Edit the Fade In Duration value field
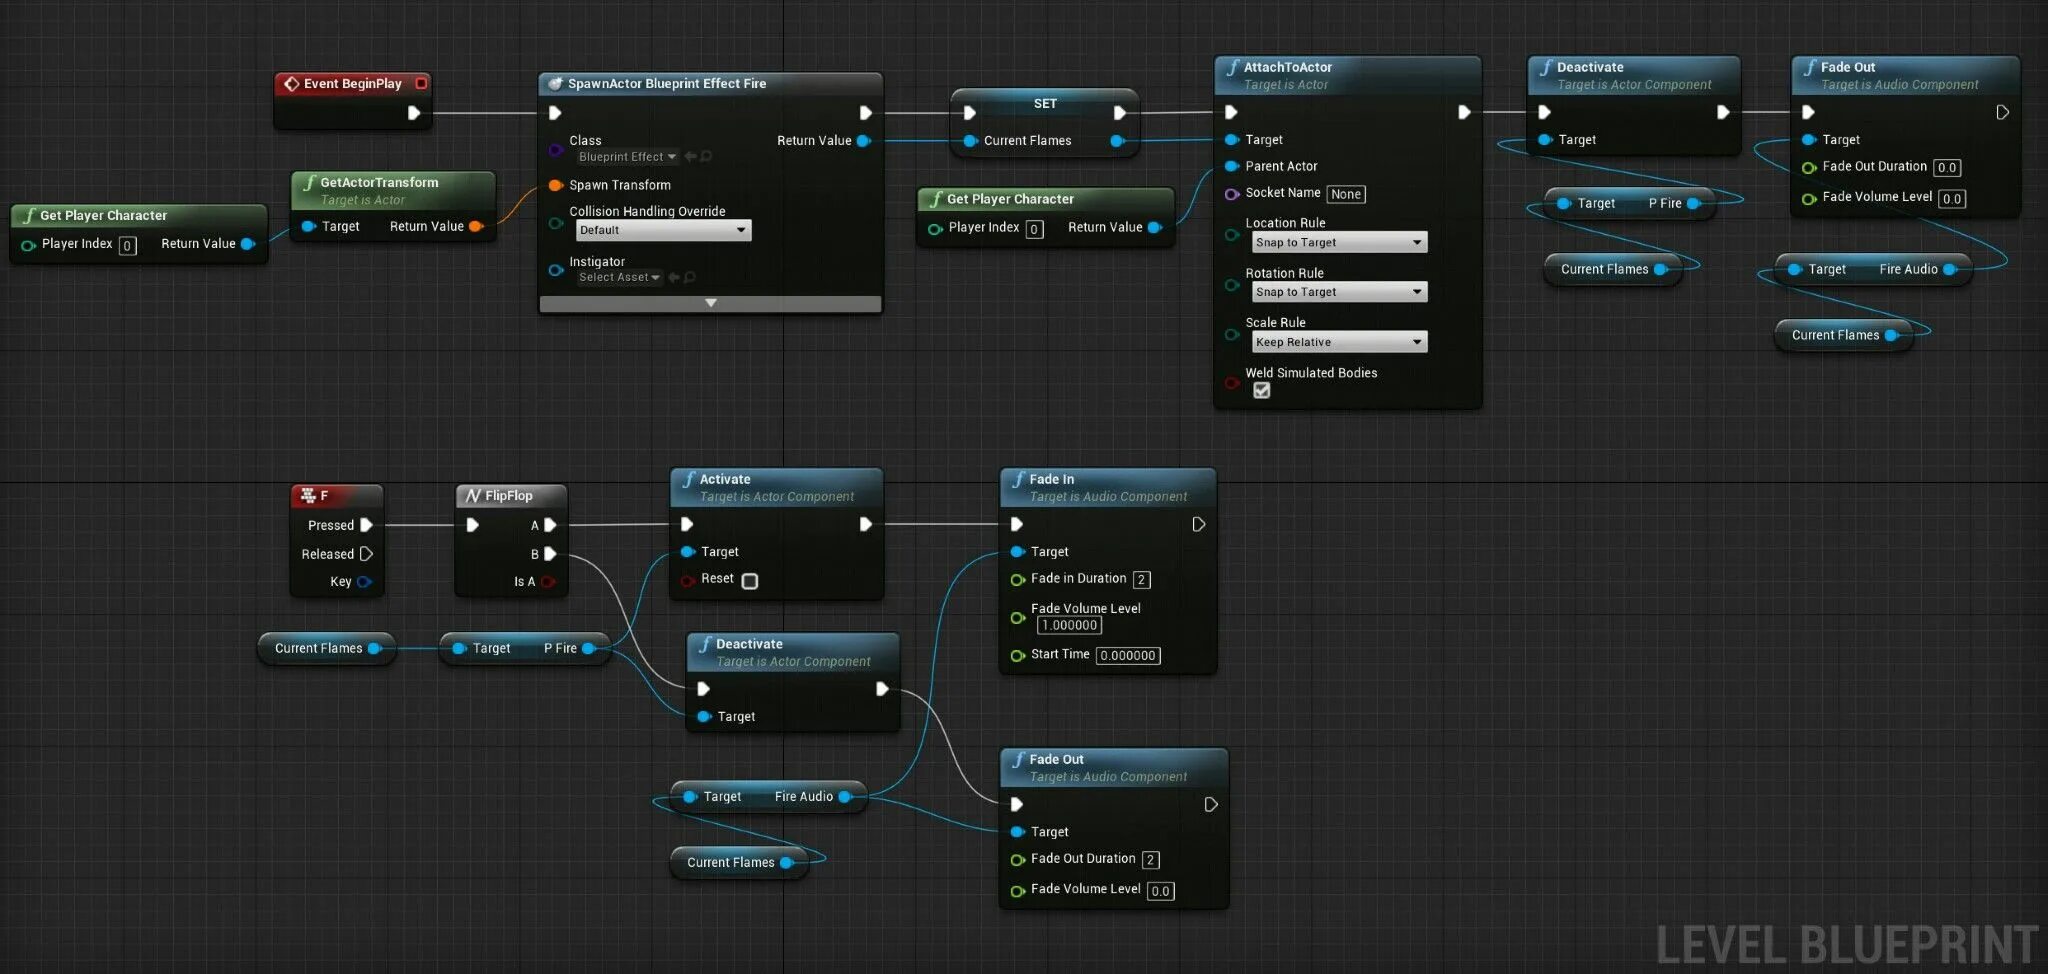 [x=1142, y=579]
